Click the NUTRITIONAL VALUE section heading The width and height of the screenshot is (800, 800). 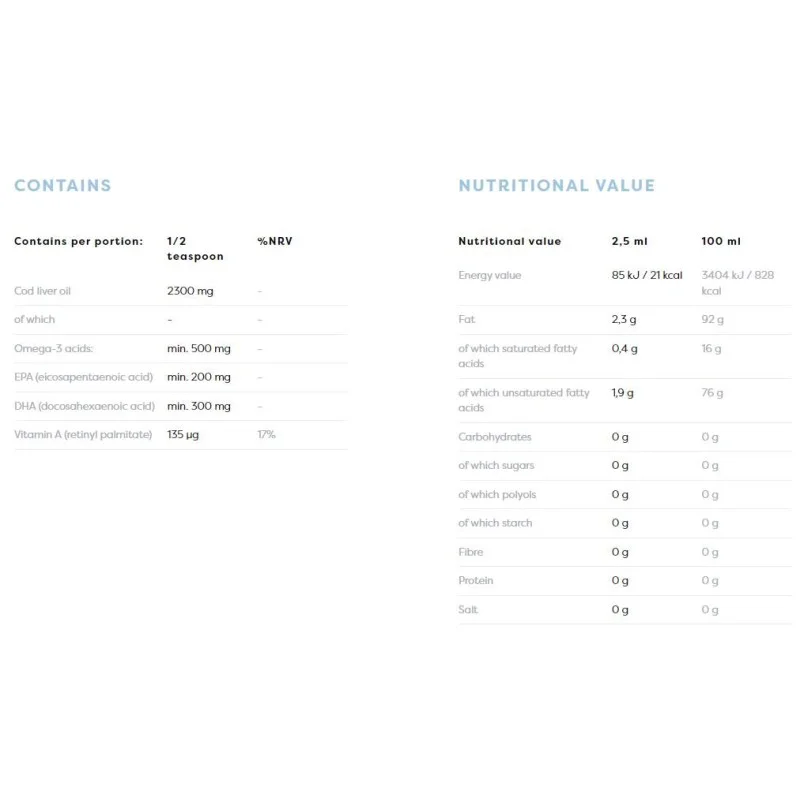click(556, 185)
